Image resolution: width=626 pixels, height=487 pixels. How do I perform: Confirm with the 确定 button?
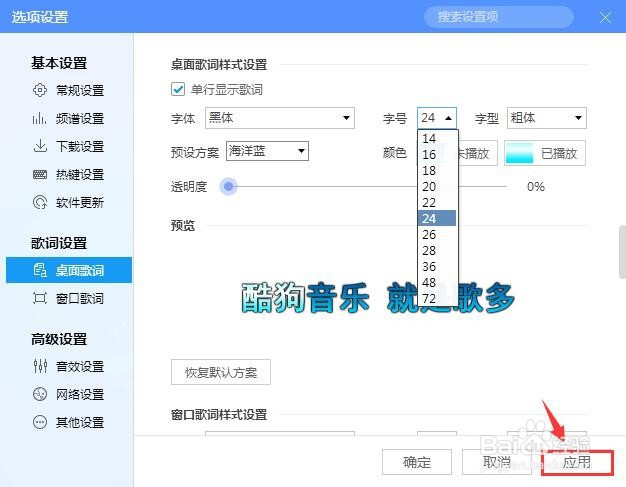pyautogui.click(x=417, y=462)
